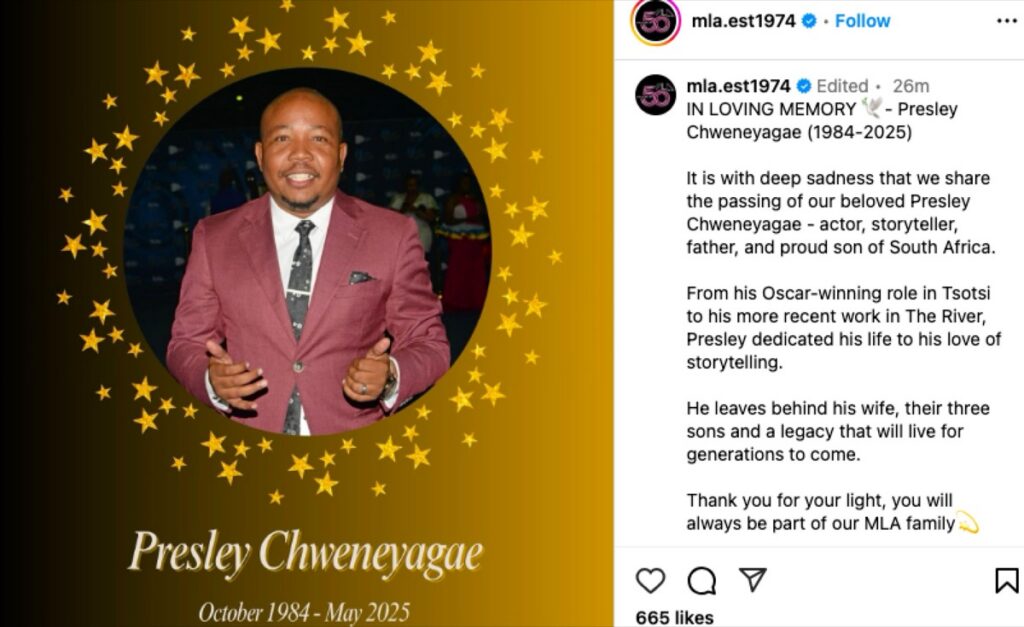Click the circular portrait photo in the post image
Screen dimensions: 1024x627
[x=307, y=251]
